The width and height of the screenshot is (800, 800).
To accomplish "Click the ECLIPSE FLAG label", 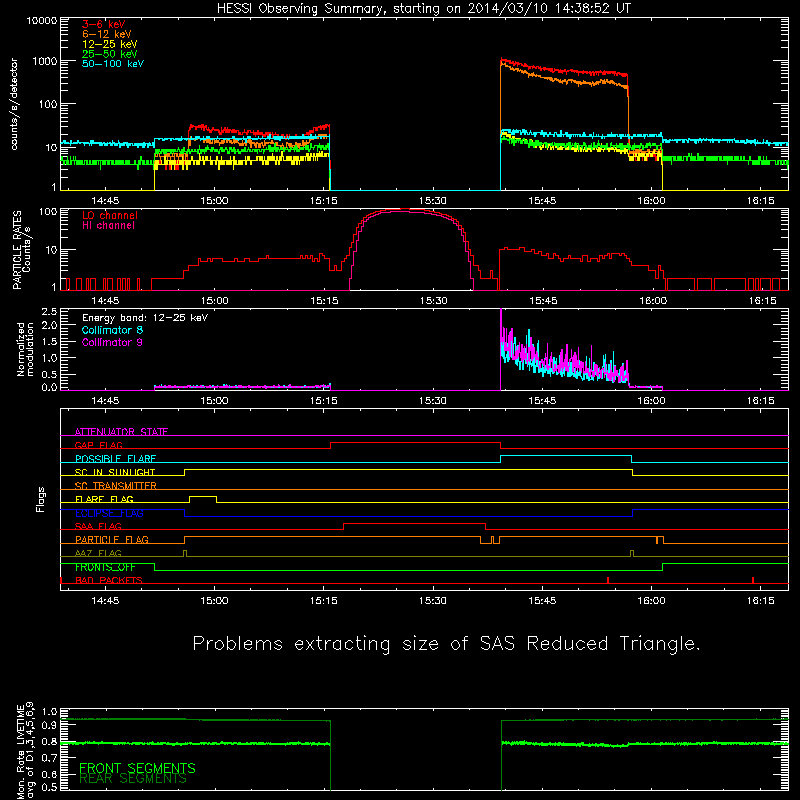I will point(109,513).
